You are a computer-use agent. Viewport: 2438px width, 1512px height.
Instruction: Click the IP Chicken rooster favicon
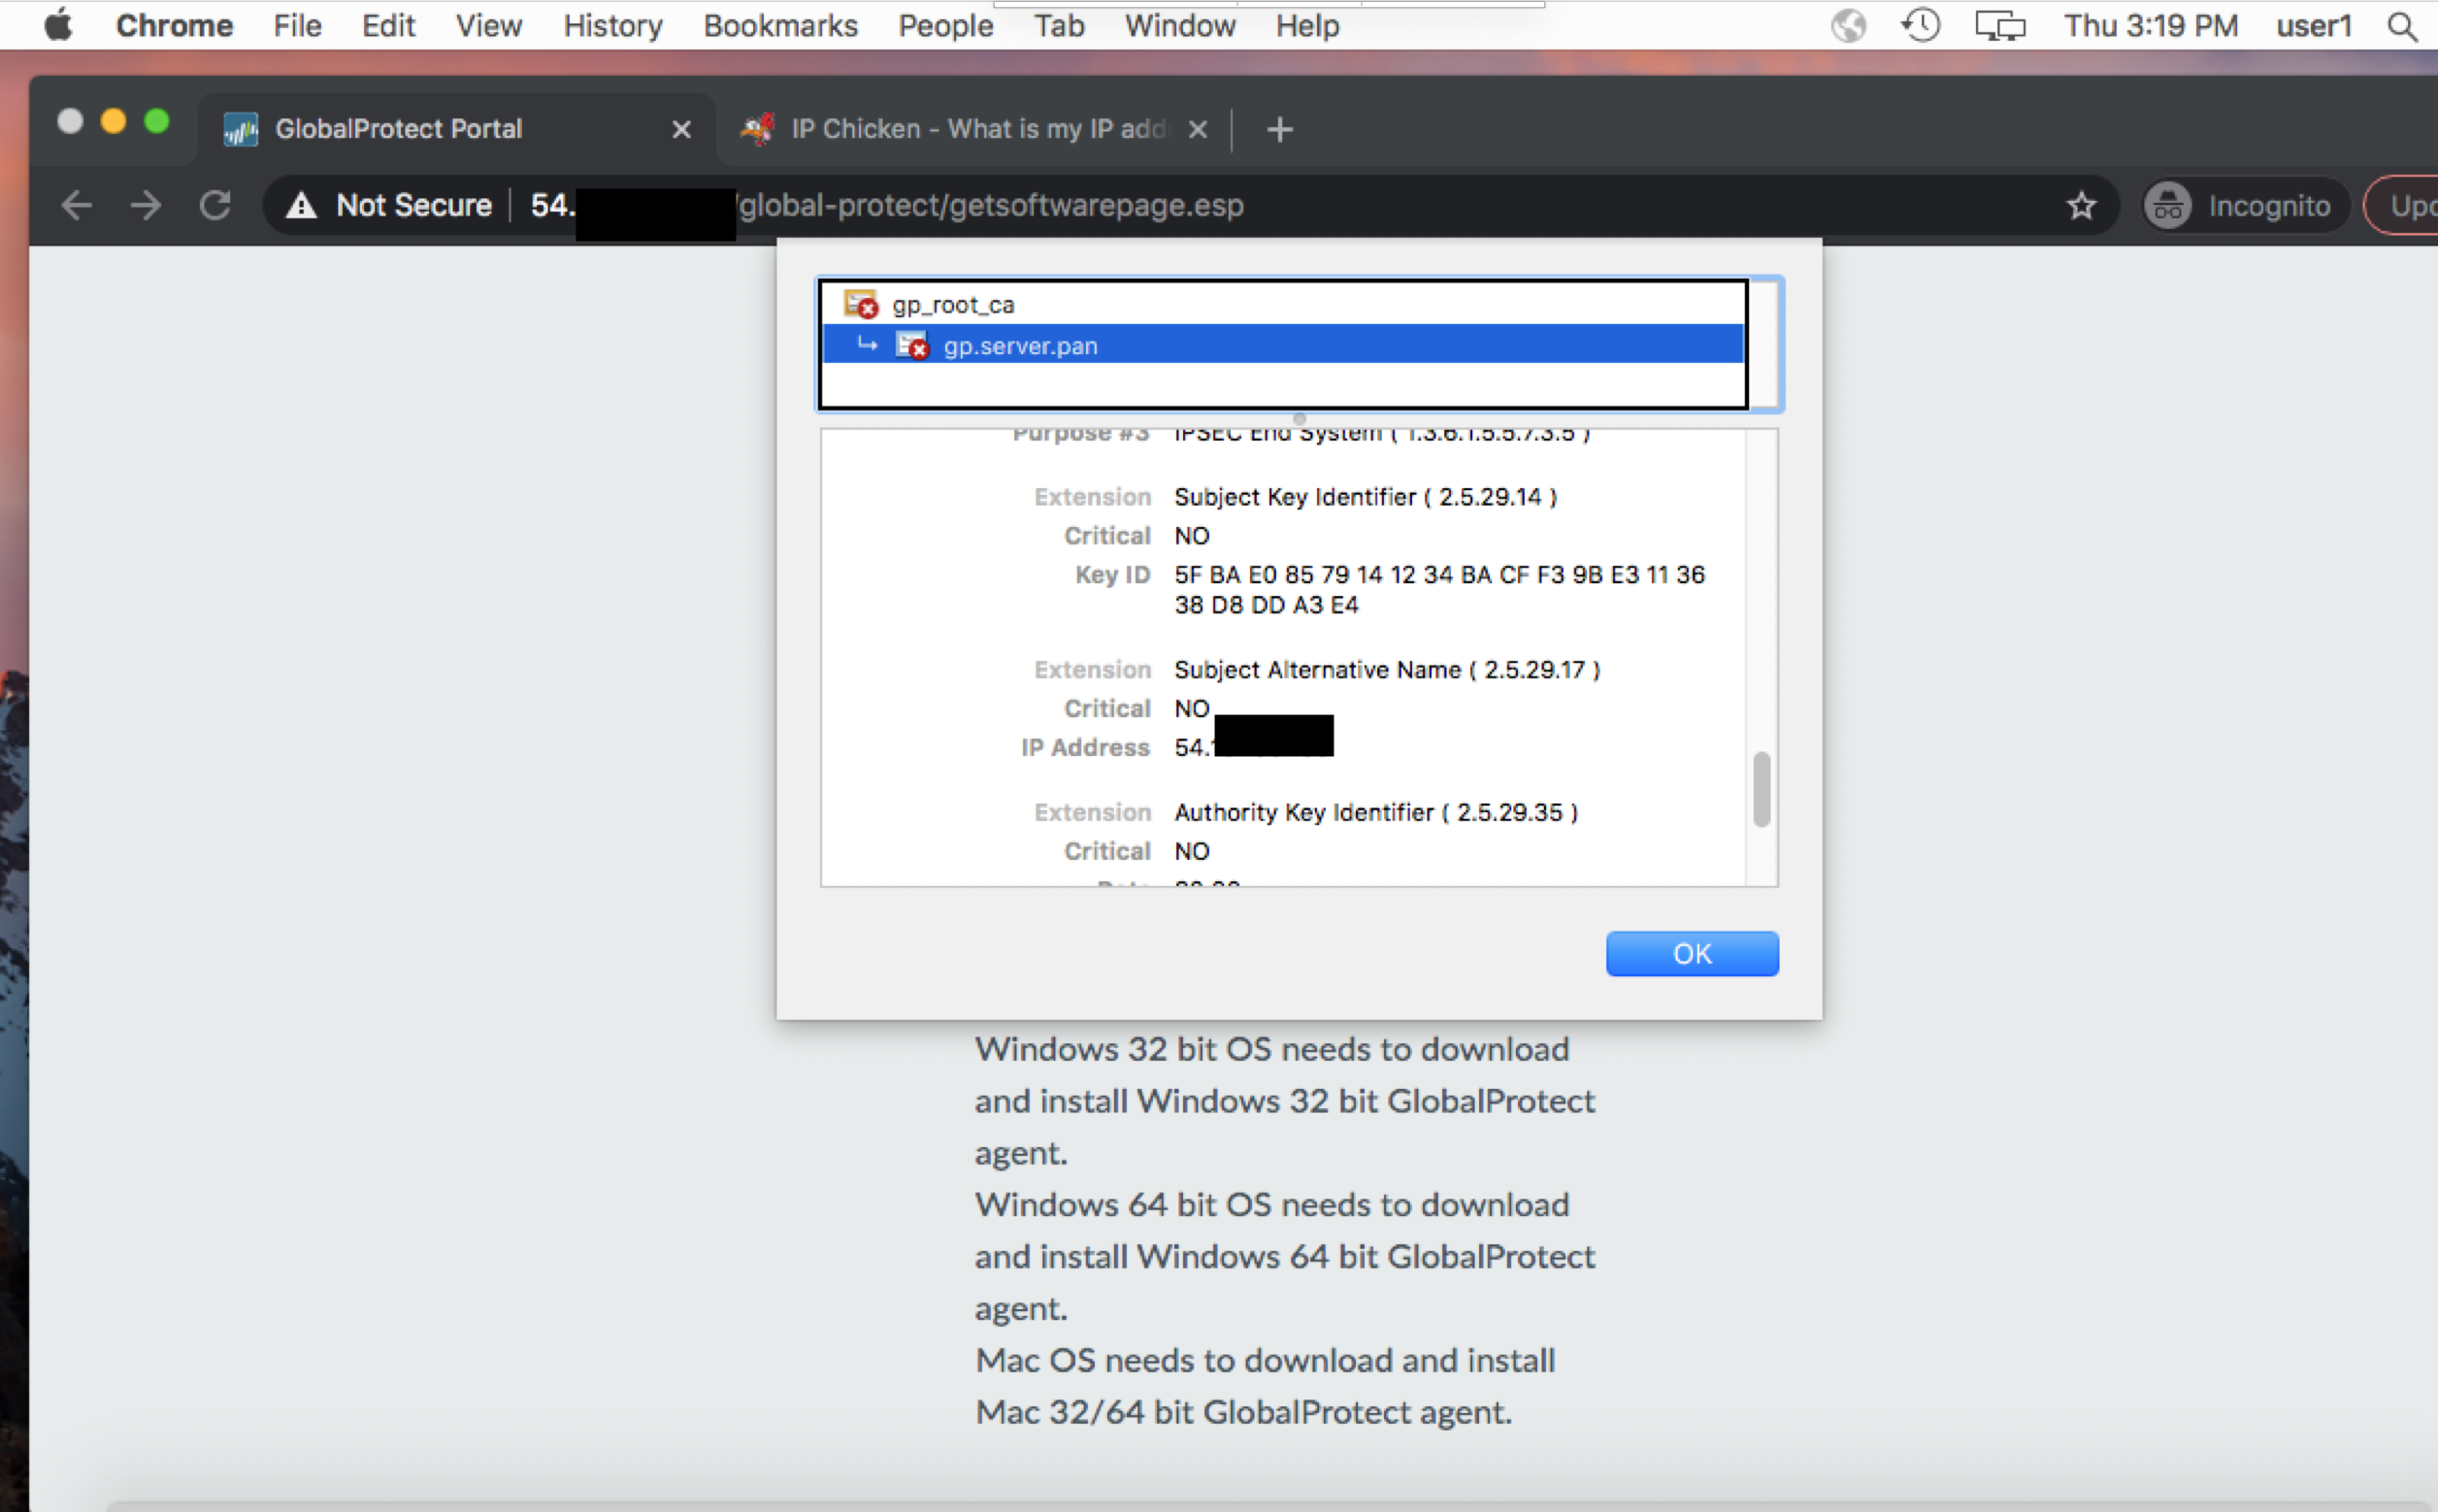tap(756, 128)
